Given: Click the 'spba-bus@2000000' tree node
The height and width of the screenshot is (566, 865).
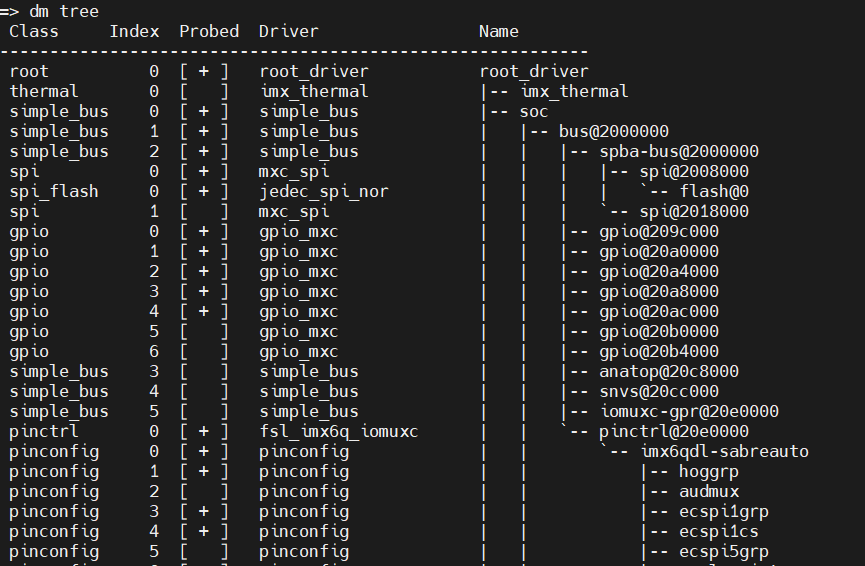Looking at the screenshot, I should point(679,152).
